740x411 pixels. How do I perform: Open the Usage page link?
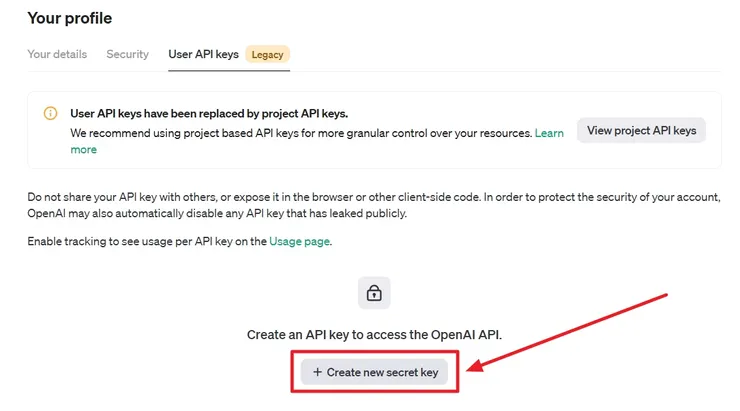[299, 241]
